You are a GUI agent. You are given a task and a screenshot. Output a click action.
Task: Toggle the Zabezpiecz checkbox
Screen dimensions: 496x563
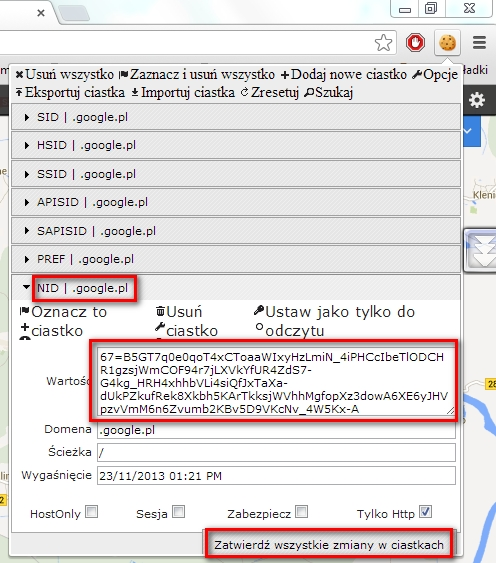click(x=301, y=512)
